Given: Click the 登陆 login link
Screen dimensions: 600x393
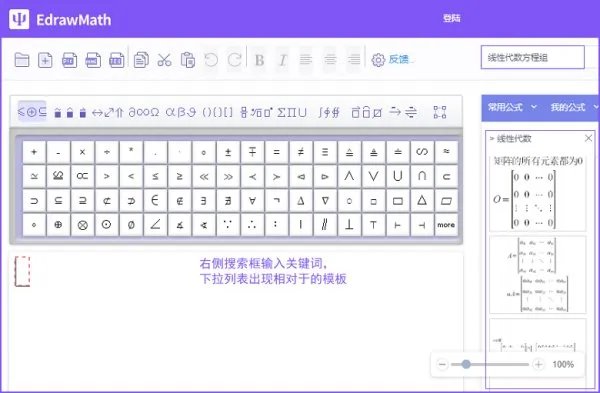Looking at the screenshot, I should [x=452, y=18].
